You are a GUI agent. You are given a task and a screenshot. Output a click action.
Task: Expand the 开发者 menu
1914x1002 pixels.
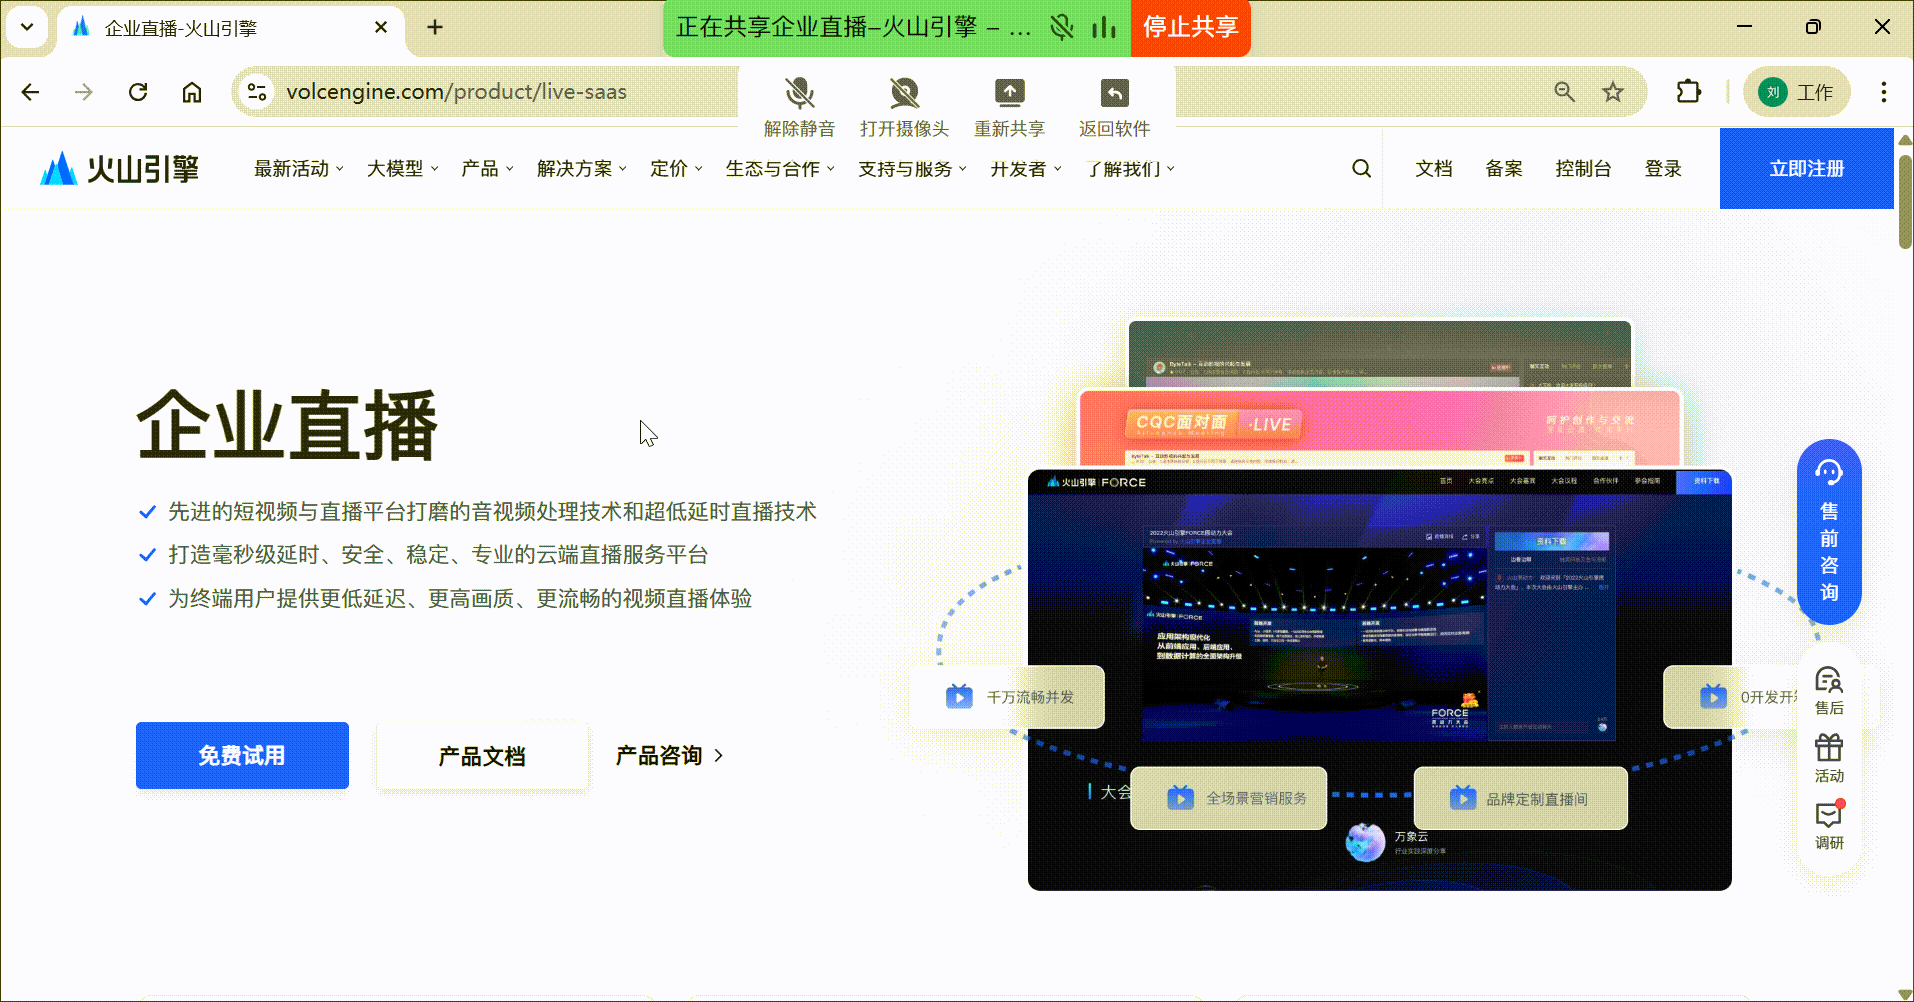tap(1026, 169)
